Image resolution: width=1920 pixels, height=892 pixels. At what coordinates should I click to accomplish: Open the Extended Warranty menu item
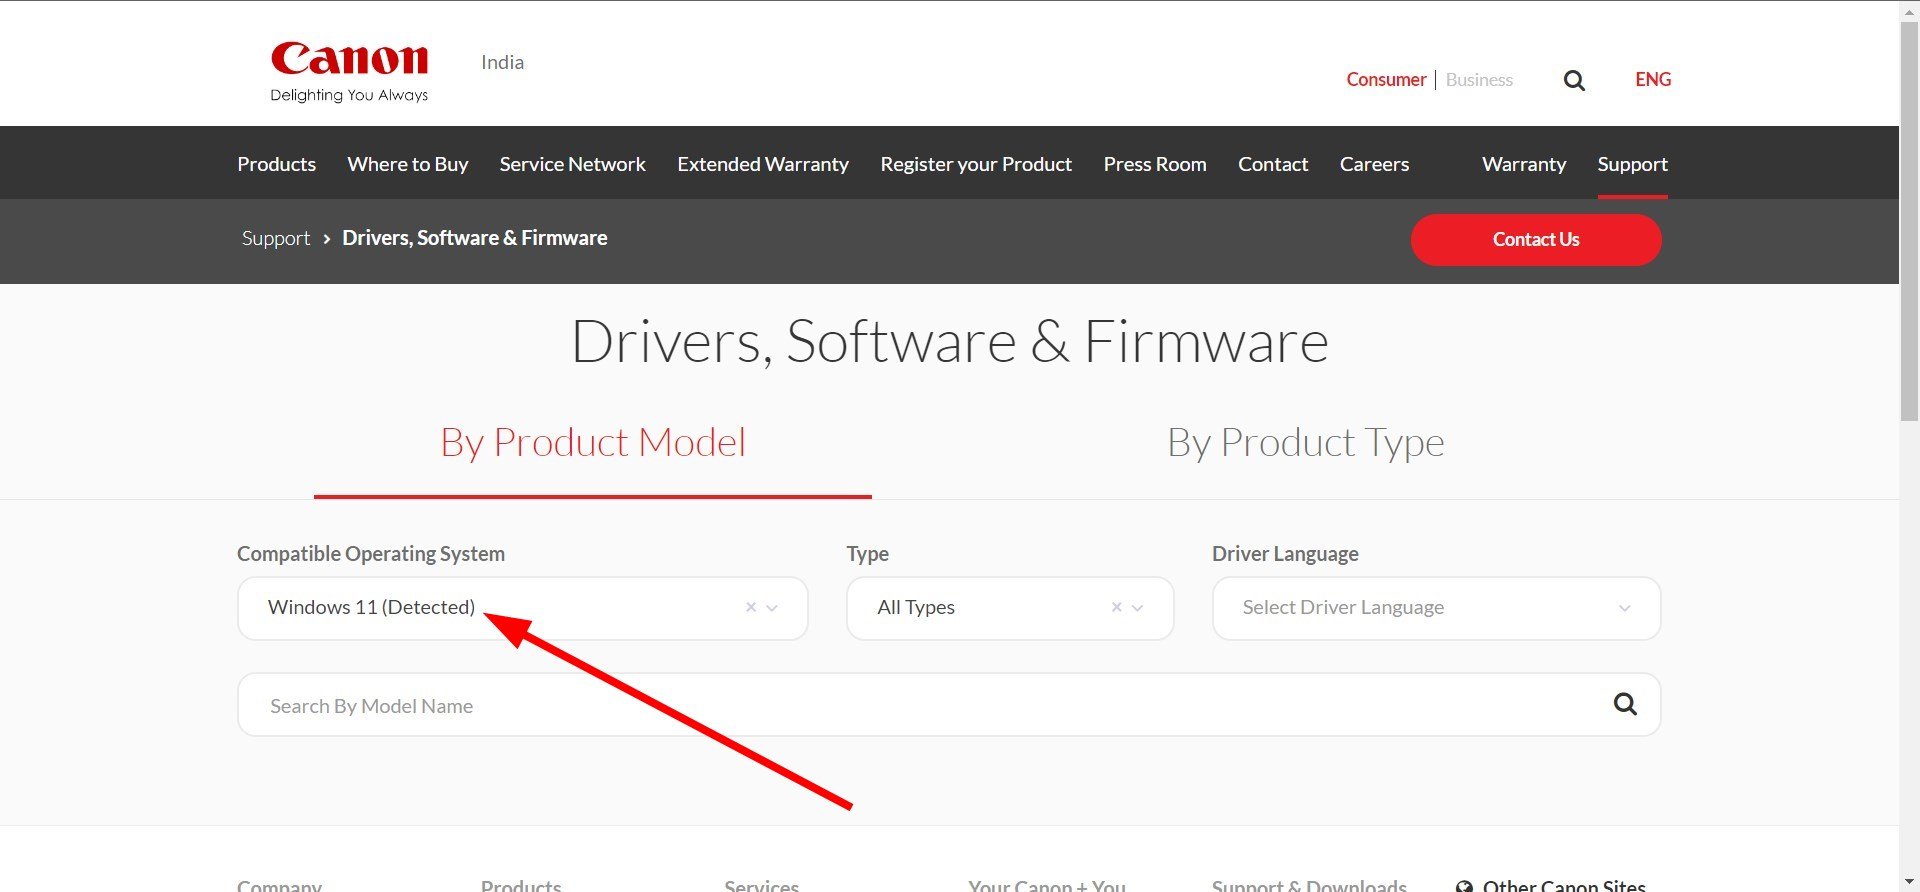(763, 164)
